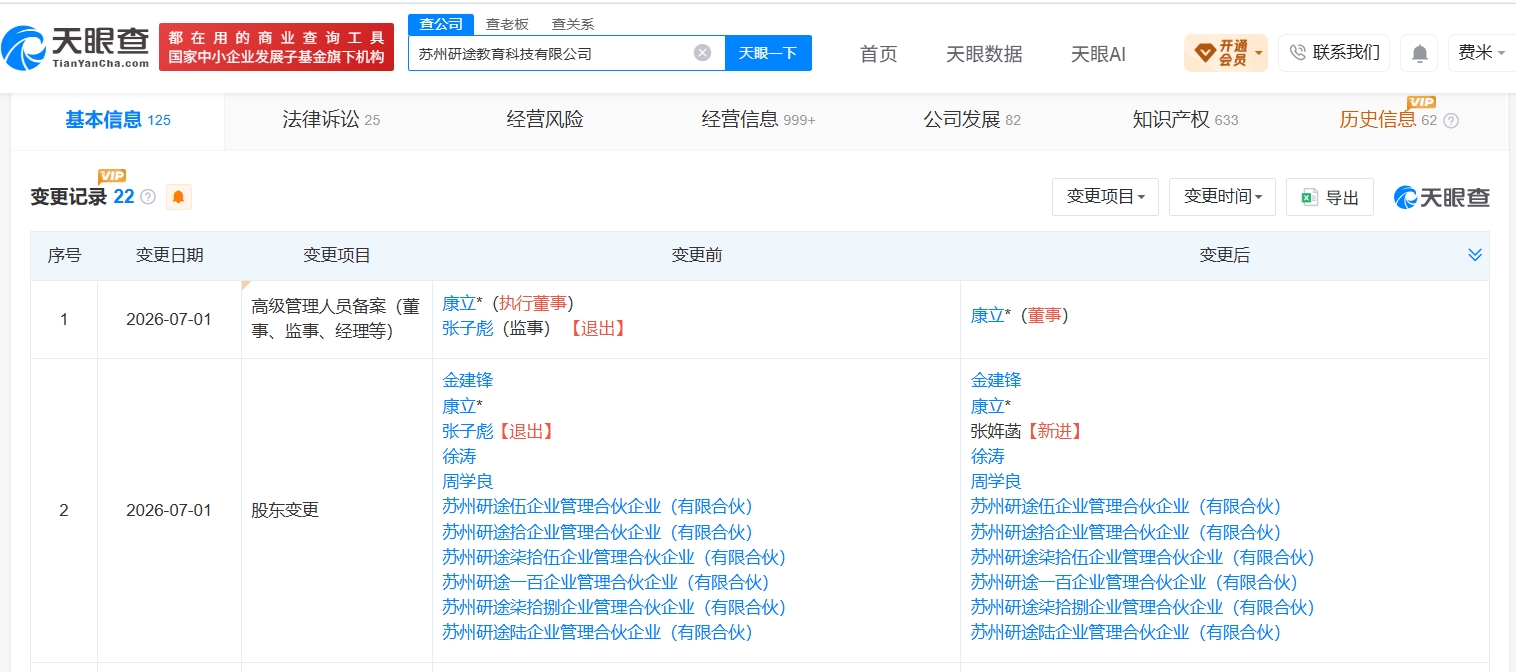This screenshot has width=1516, height=672.
Task: Open 张子彪【退出】shareholder link in row 2
Action: pos(468,431)
